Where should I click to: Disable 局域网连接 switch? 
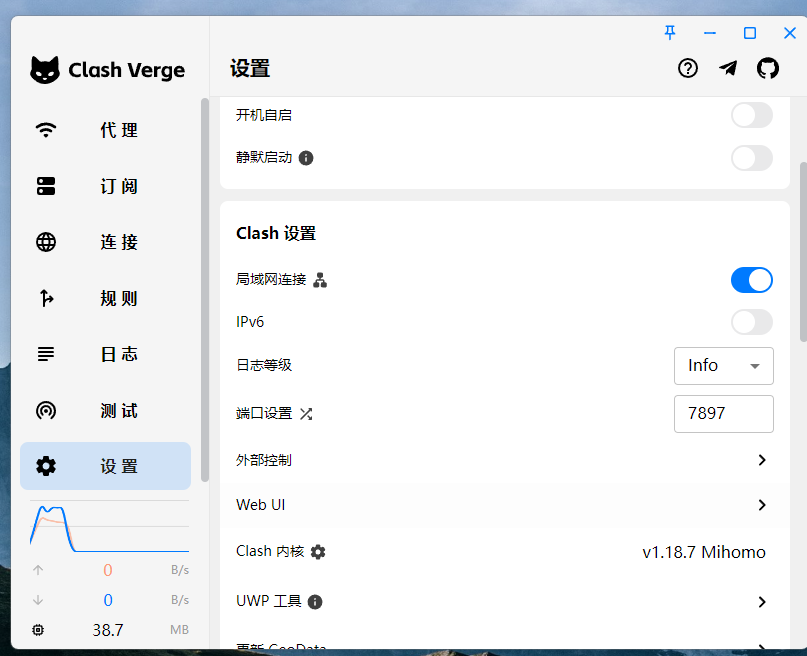coord(751,280)
